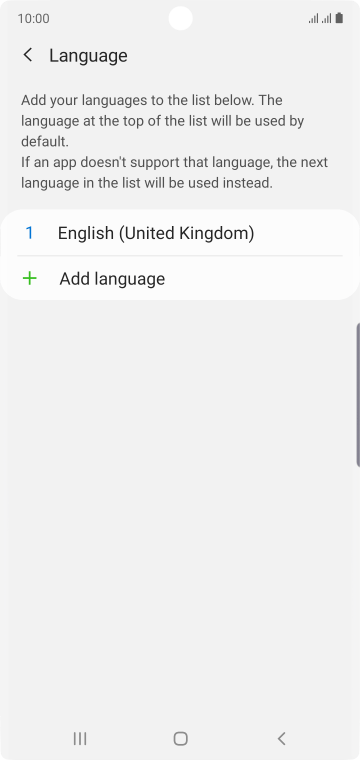Tap the front camera cutout at top
The width and height of the screenshot is (360, 760).
(x=180, y=18)
